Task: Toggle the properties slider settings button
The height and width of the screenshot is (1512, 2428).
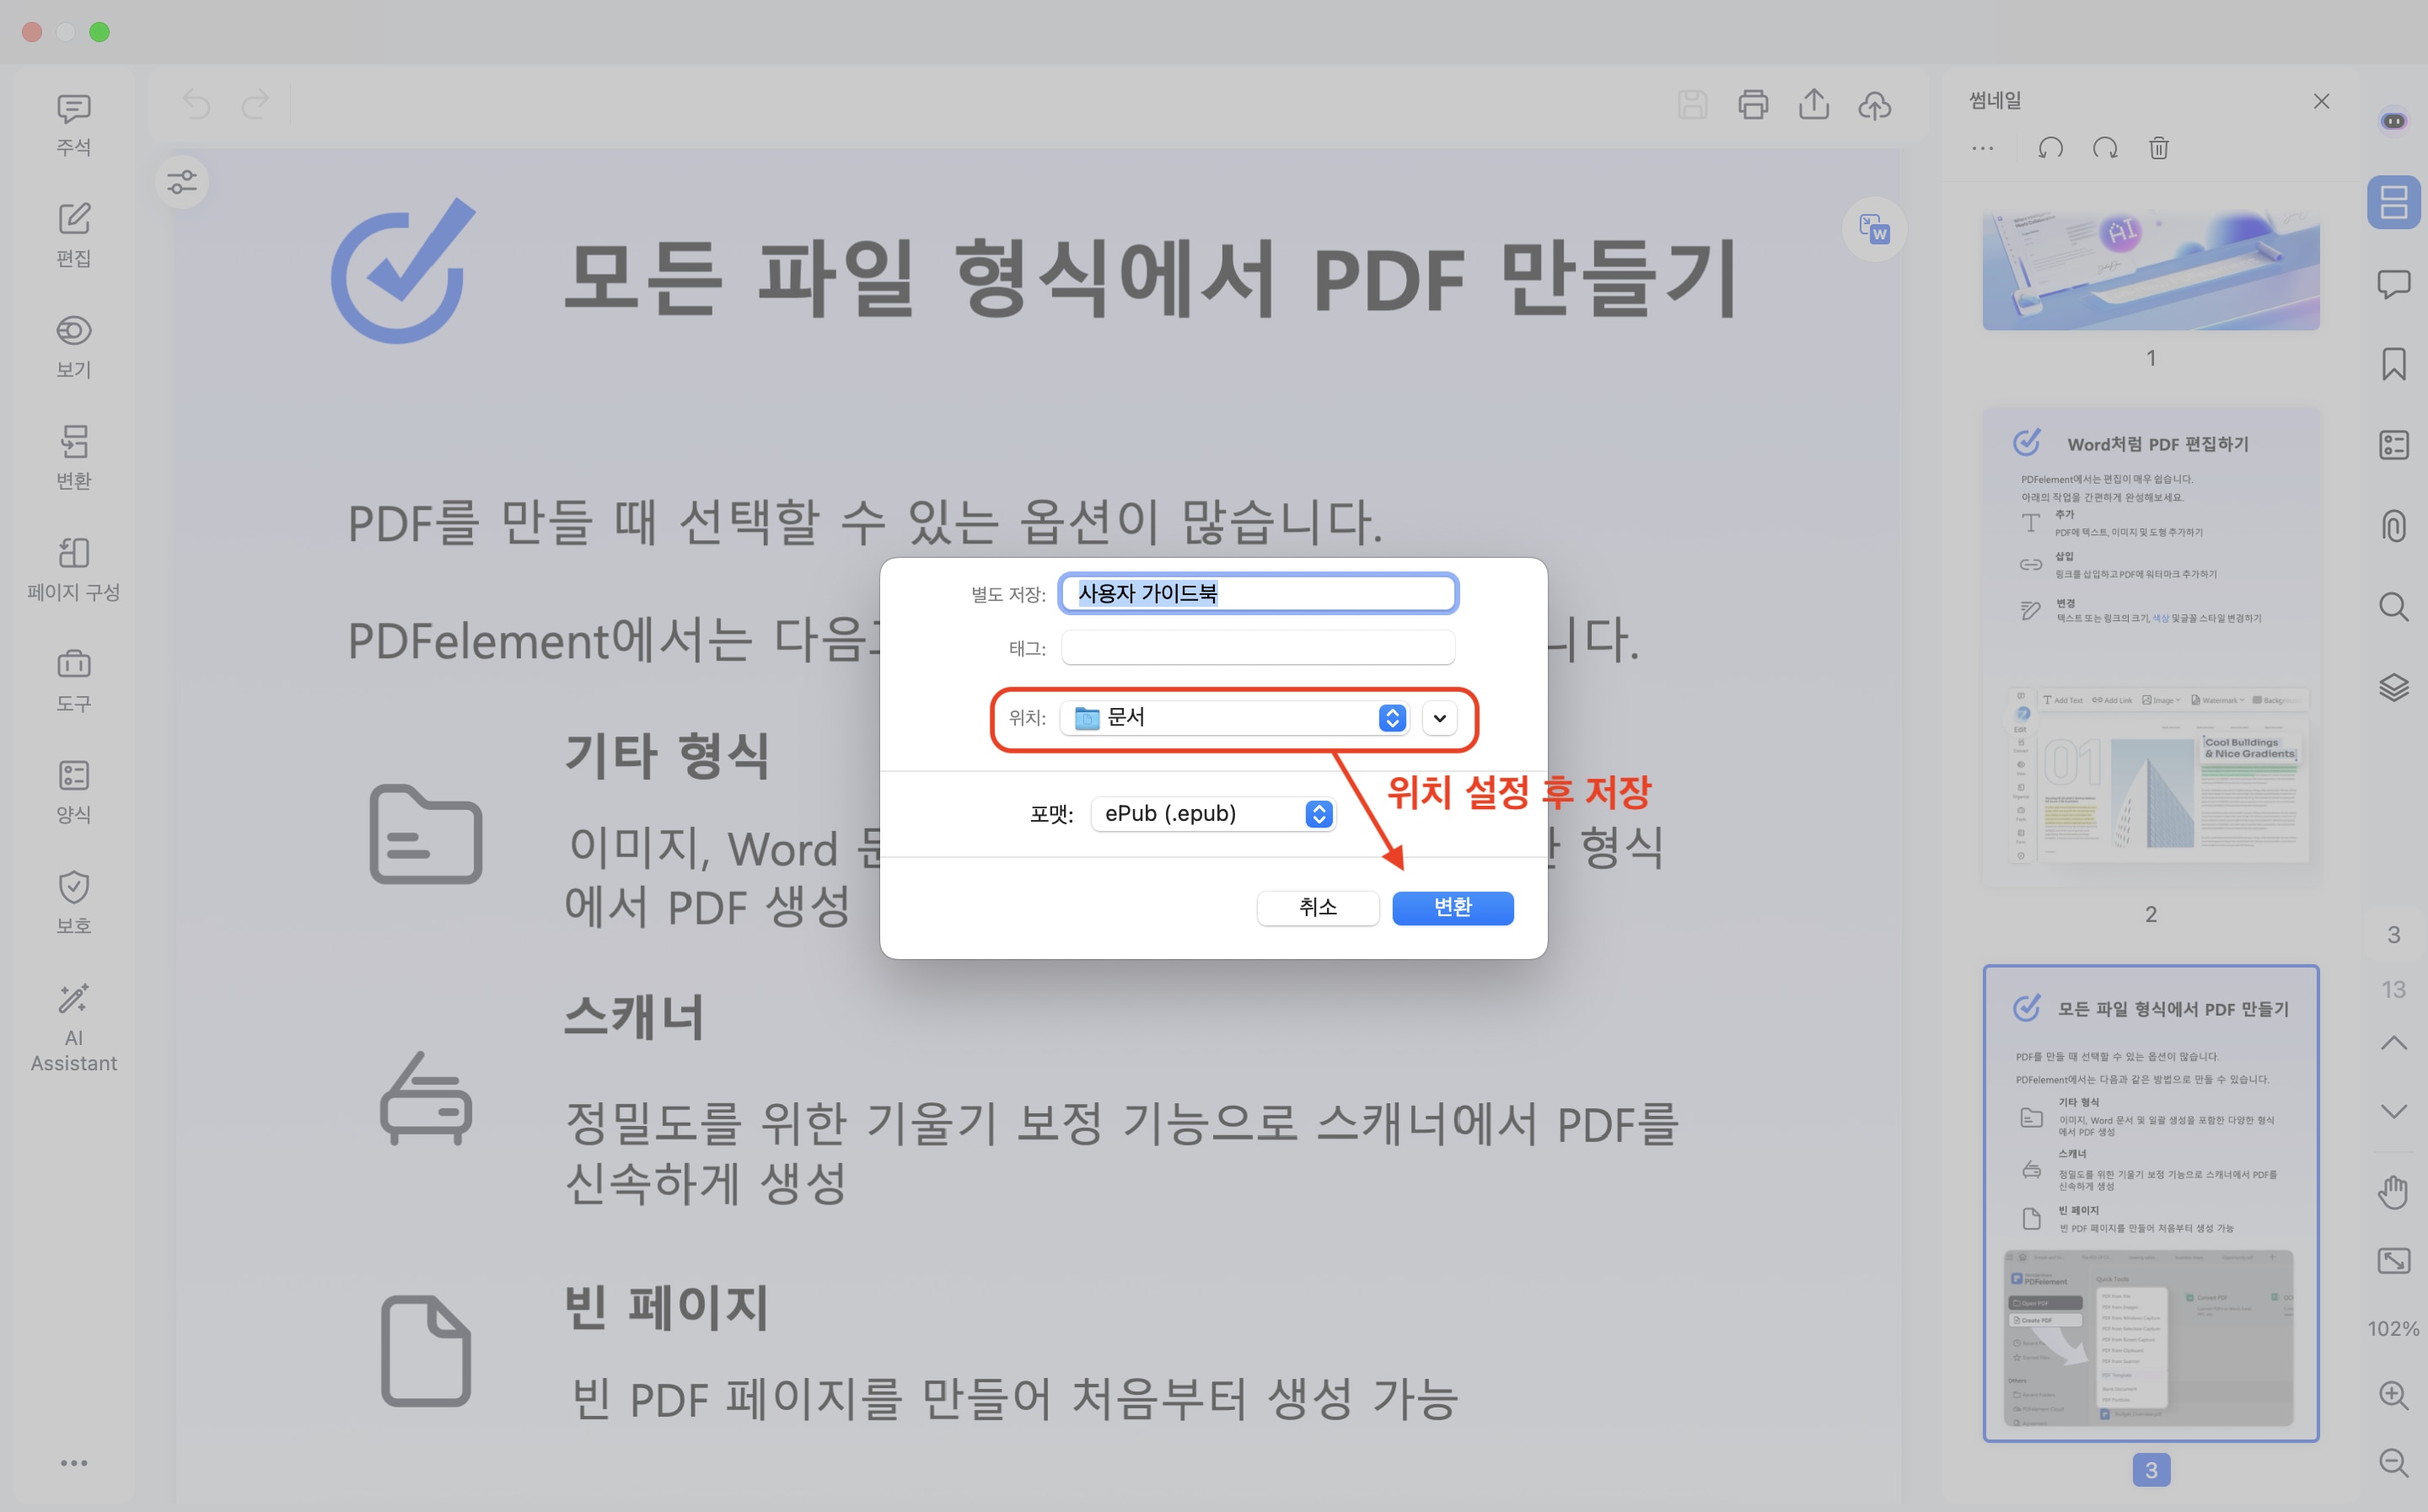Action: pos(182,182)
